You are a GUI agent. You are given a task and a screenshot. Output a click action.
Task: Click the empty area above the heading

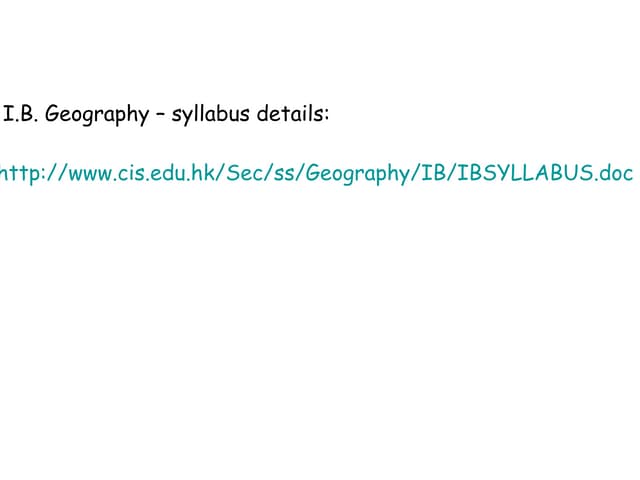coord(320,50)
